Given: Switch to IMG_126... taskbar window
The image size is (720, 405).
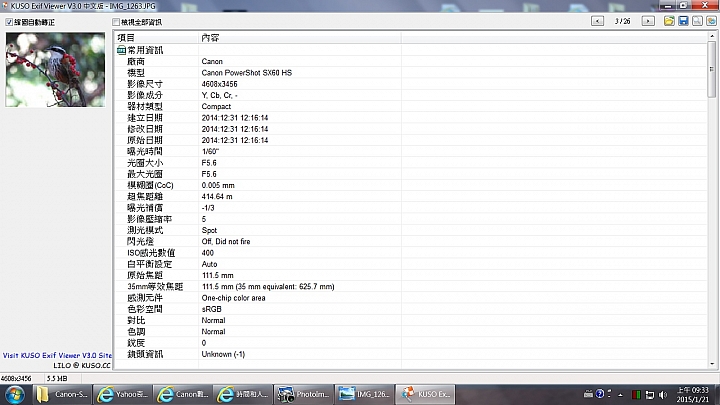Looking at the screenshot, I should point(364,394).
